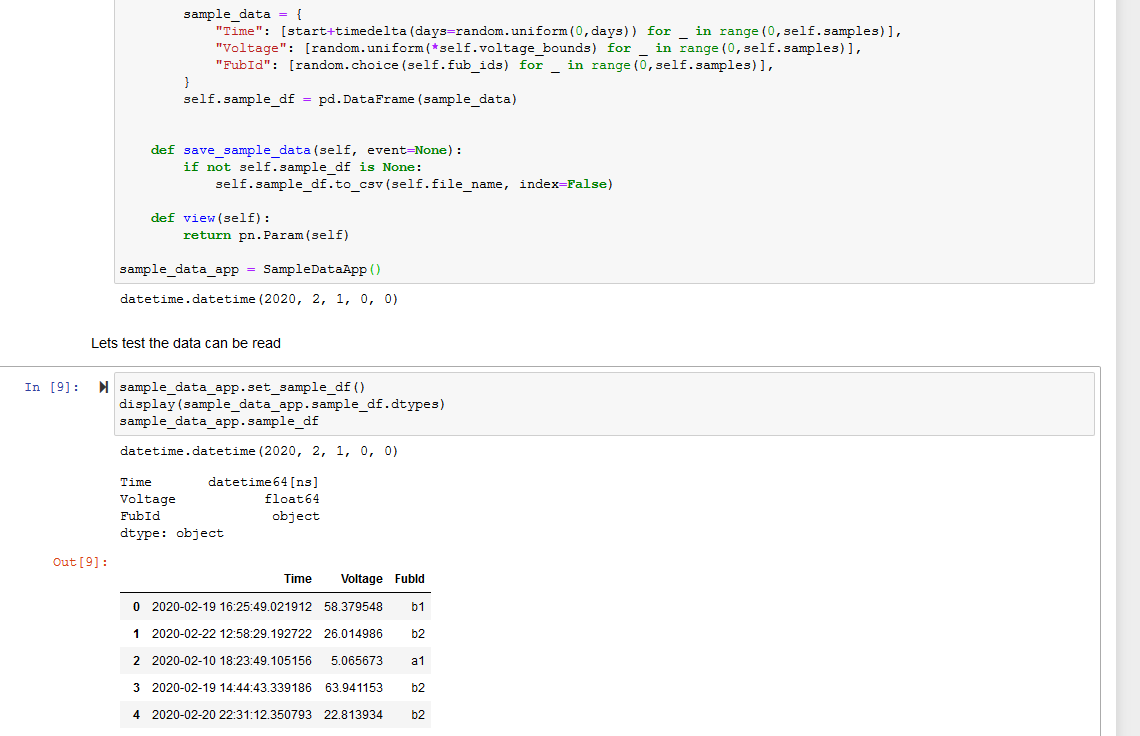
Task: Click the FubId column header
Action: pyautogui.click(x=409, y=579)
